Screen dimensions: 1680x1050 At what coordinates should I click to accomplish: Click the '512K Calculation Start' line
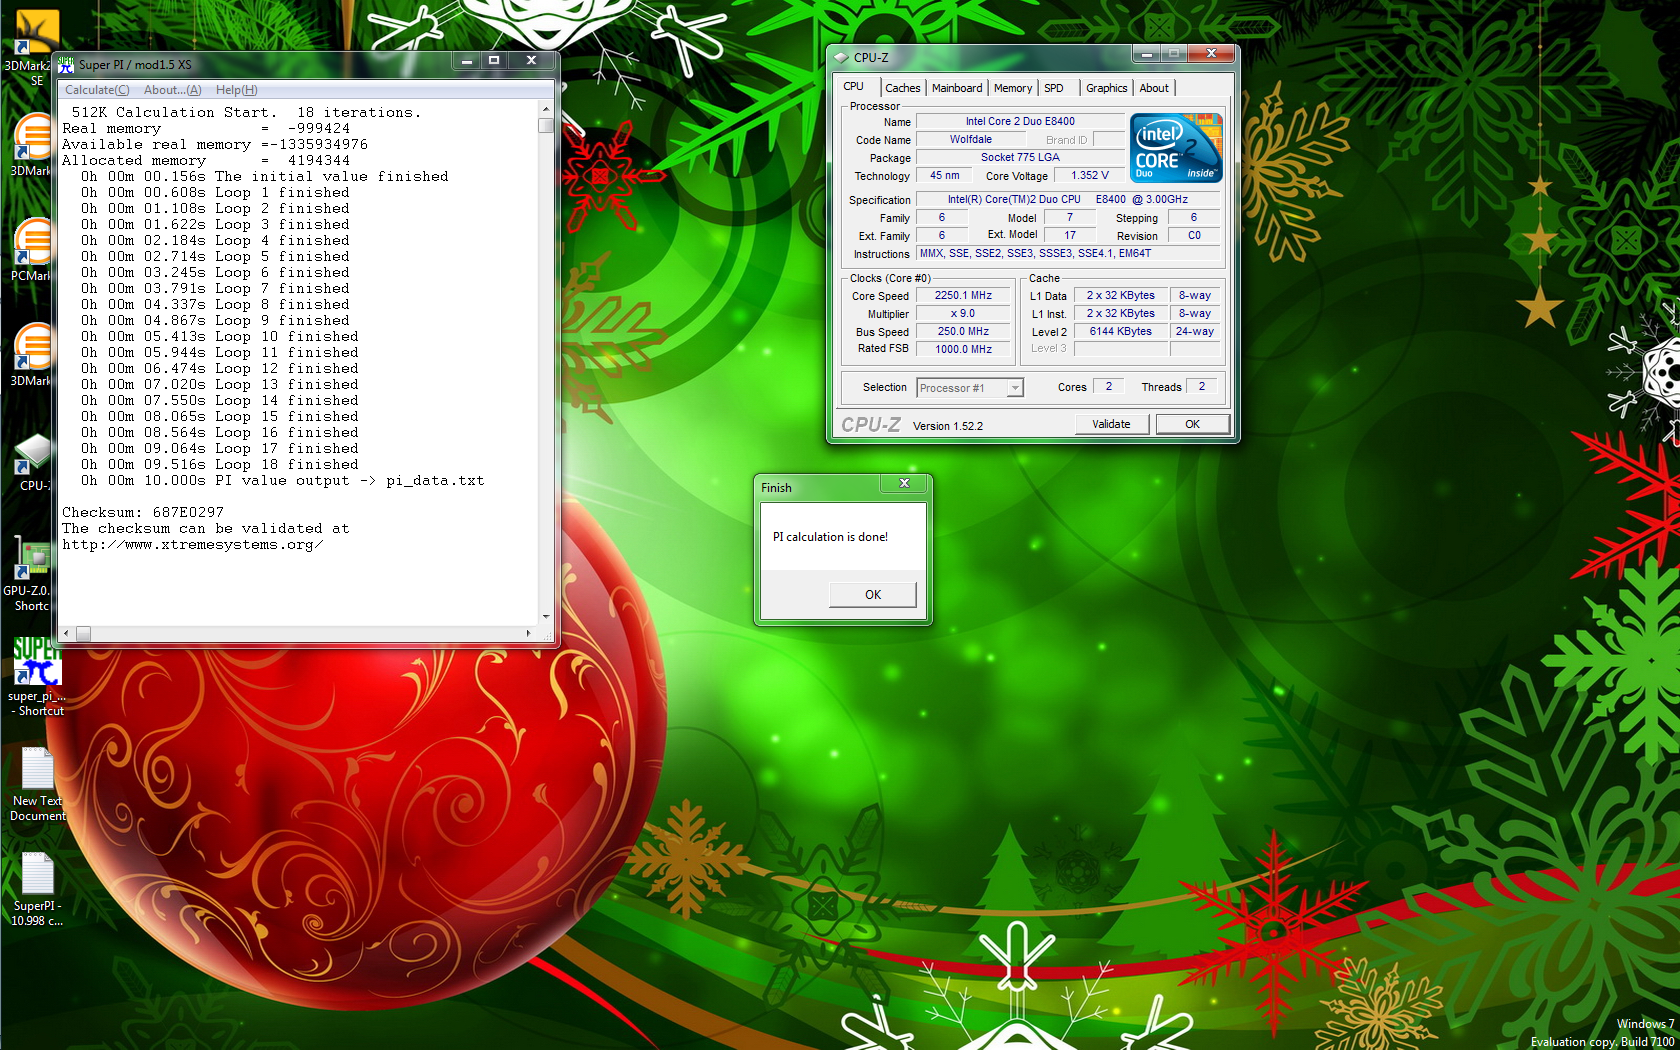click(246, 113)
